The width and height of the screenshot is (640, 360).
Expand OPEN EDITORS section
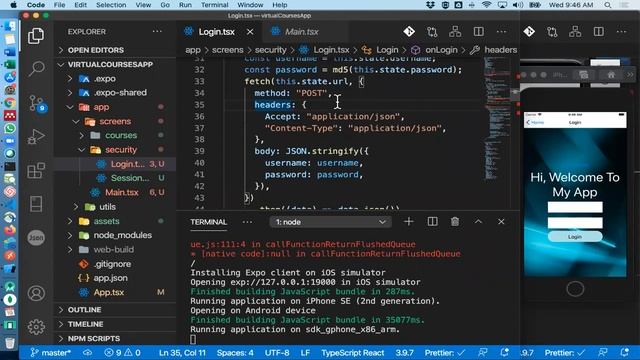click(96, 50)
